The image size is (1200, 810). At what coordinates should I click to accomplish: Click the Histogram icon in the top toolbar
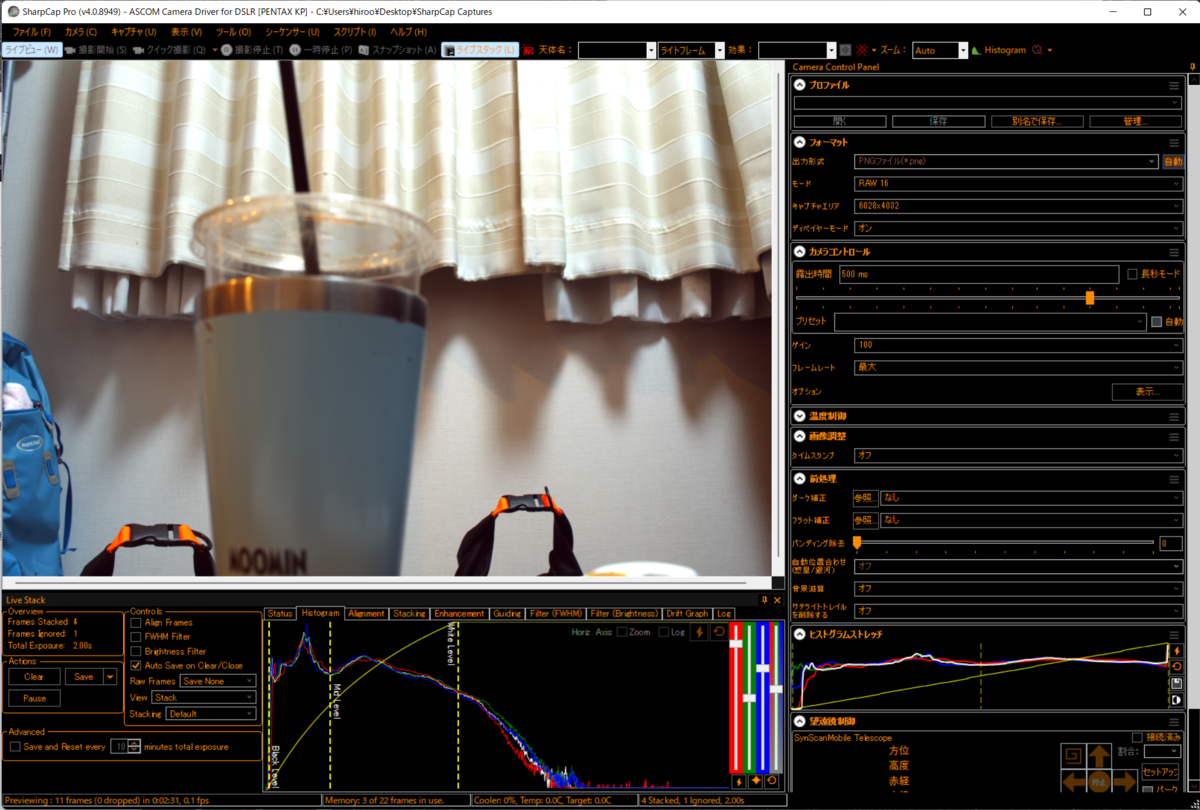pos(976,49)
